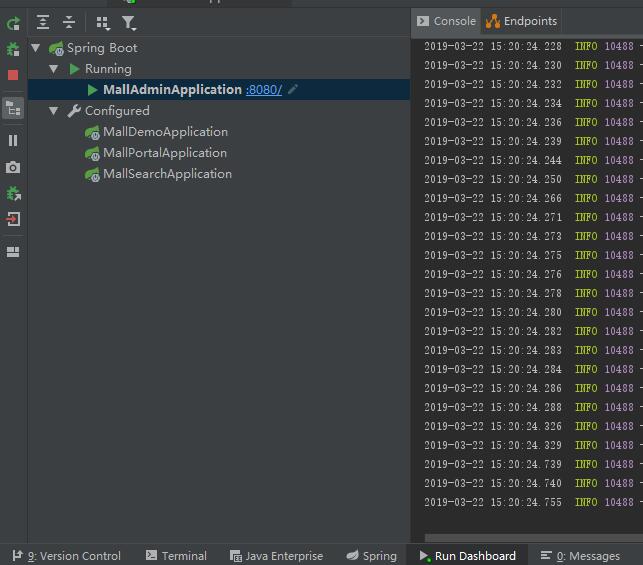Open the Filter funnel dropdown

point(129,23)
